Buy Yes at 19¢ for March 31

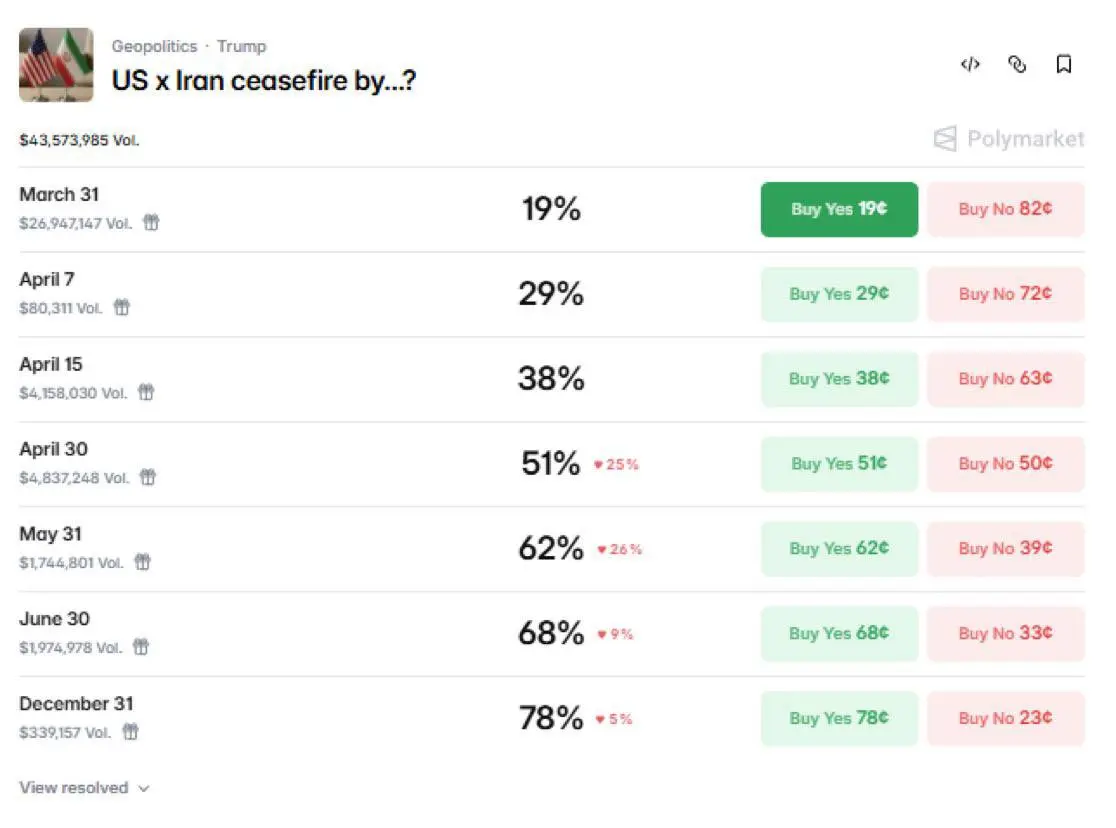[x=839, y=209]
